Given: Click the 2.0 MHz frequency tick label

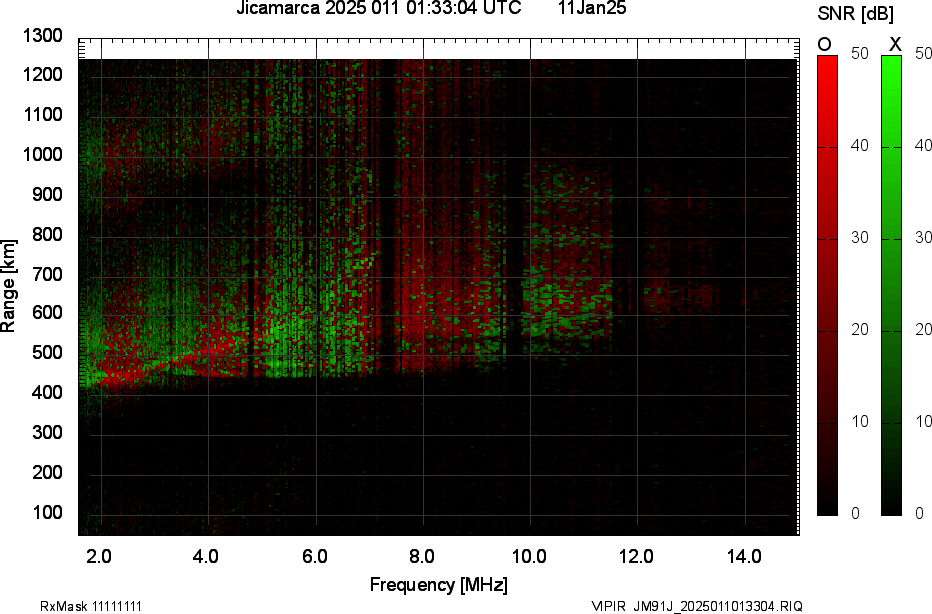Looking at the screenshot, I should [x=99, y=556].
